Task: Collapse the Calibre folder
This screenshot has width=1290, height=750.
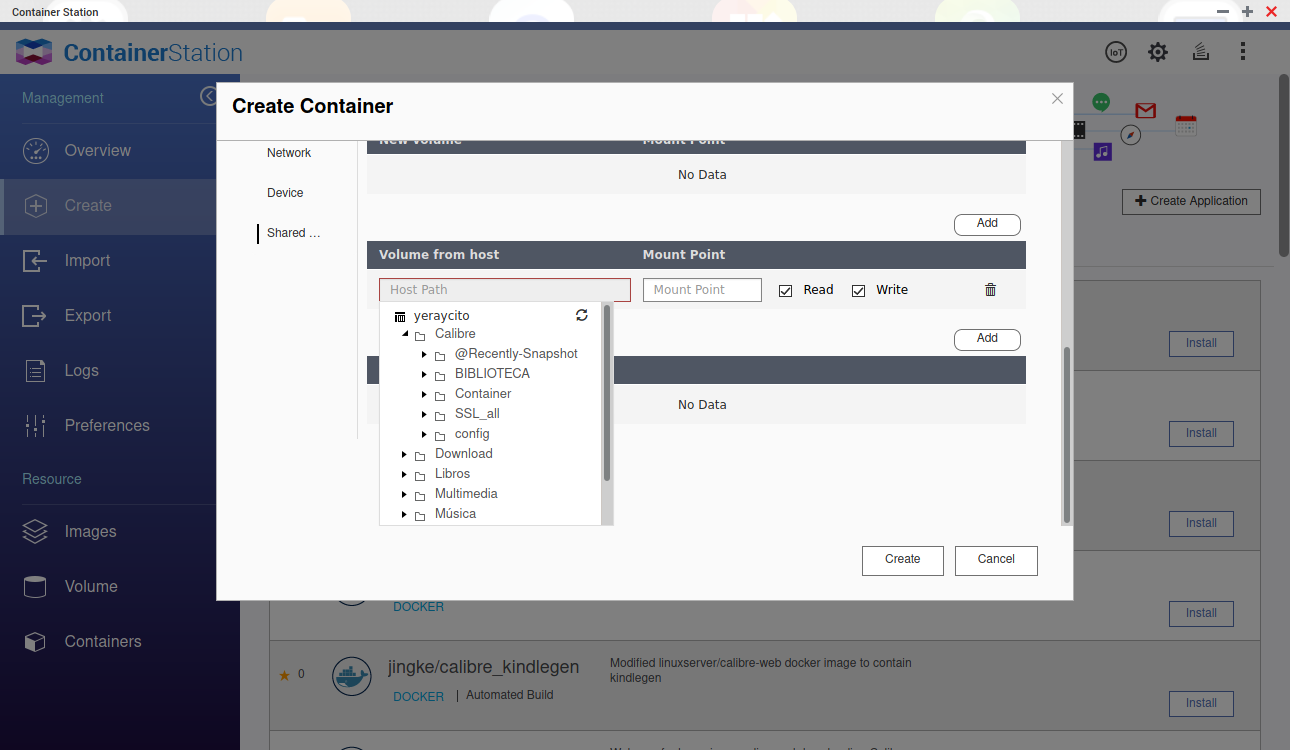Action: click(405, 334)
